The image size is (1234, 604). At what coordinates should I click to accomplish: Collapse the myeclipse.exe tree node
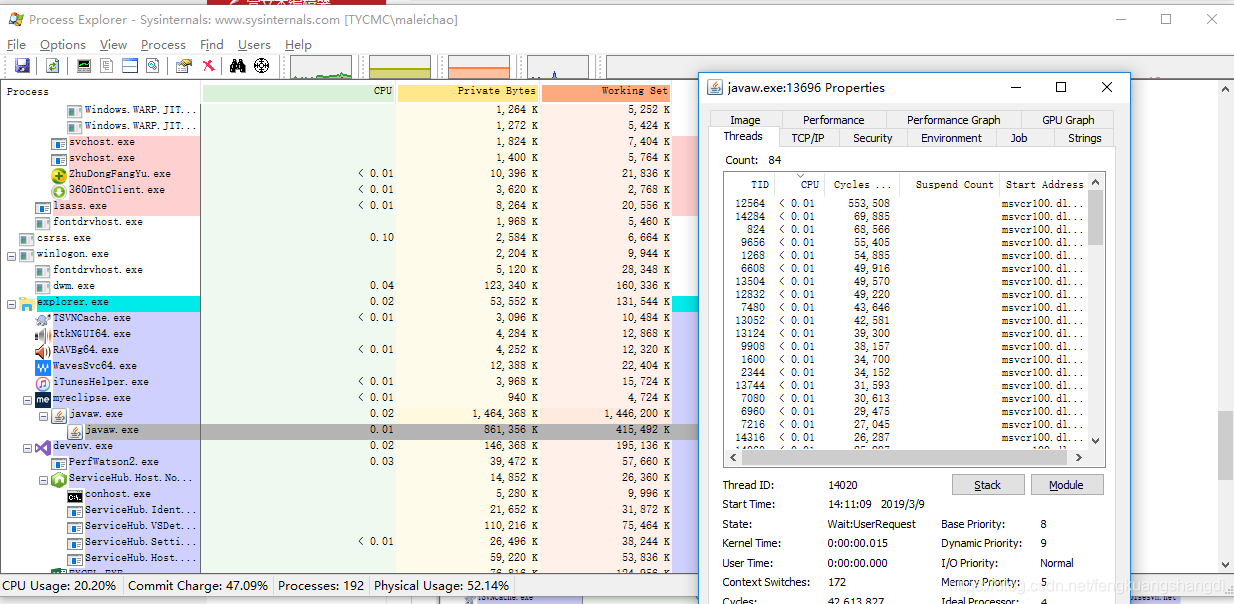(28, 399)
